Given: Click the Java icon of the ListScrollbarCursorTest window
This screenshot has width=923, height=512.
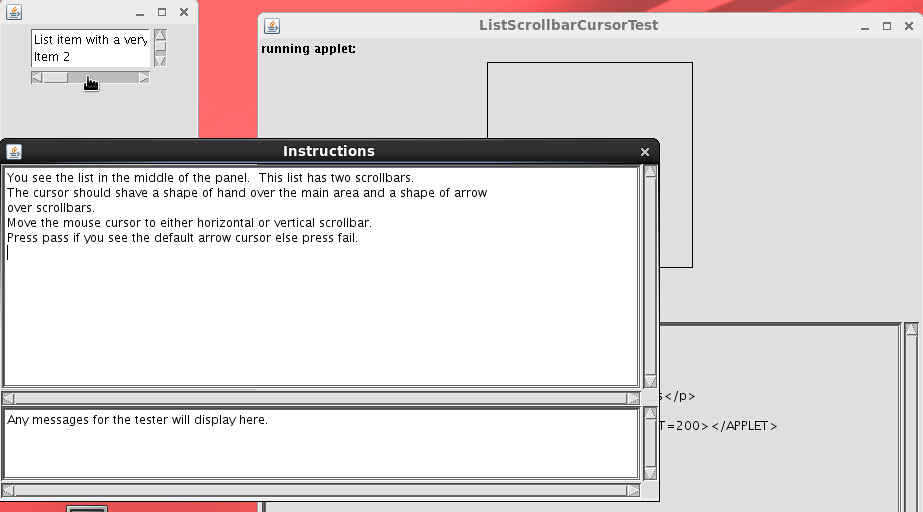Looking at the screenshot, I should pyautogui.click(x=272, y=26).
